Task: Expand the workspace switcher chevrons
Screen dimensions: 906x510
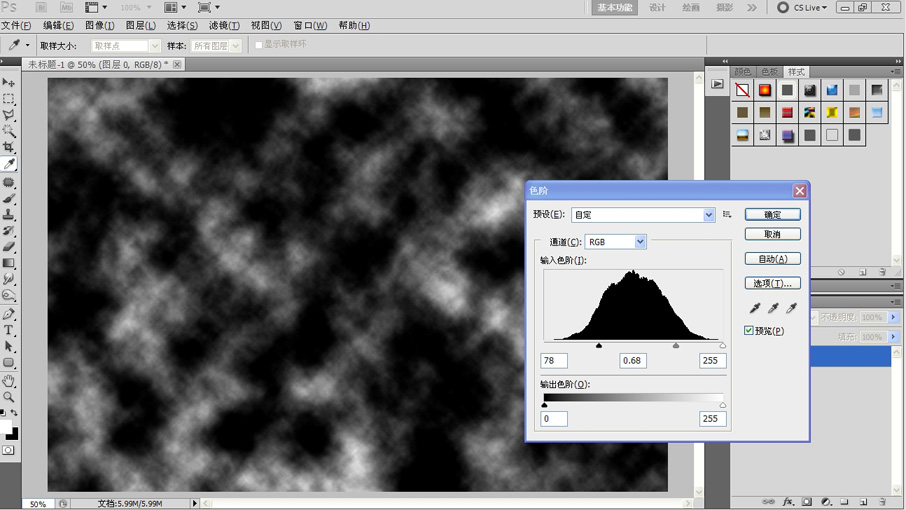Action: [752, 8]
